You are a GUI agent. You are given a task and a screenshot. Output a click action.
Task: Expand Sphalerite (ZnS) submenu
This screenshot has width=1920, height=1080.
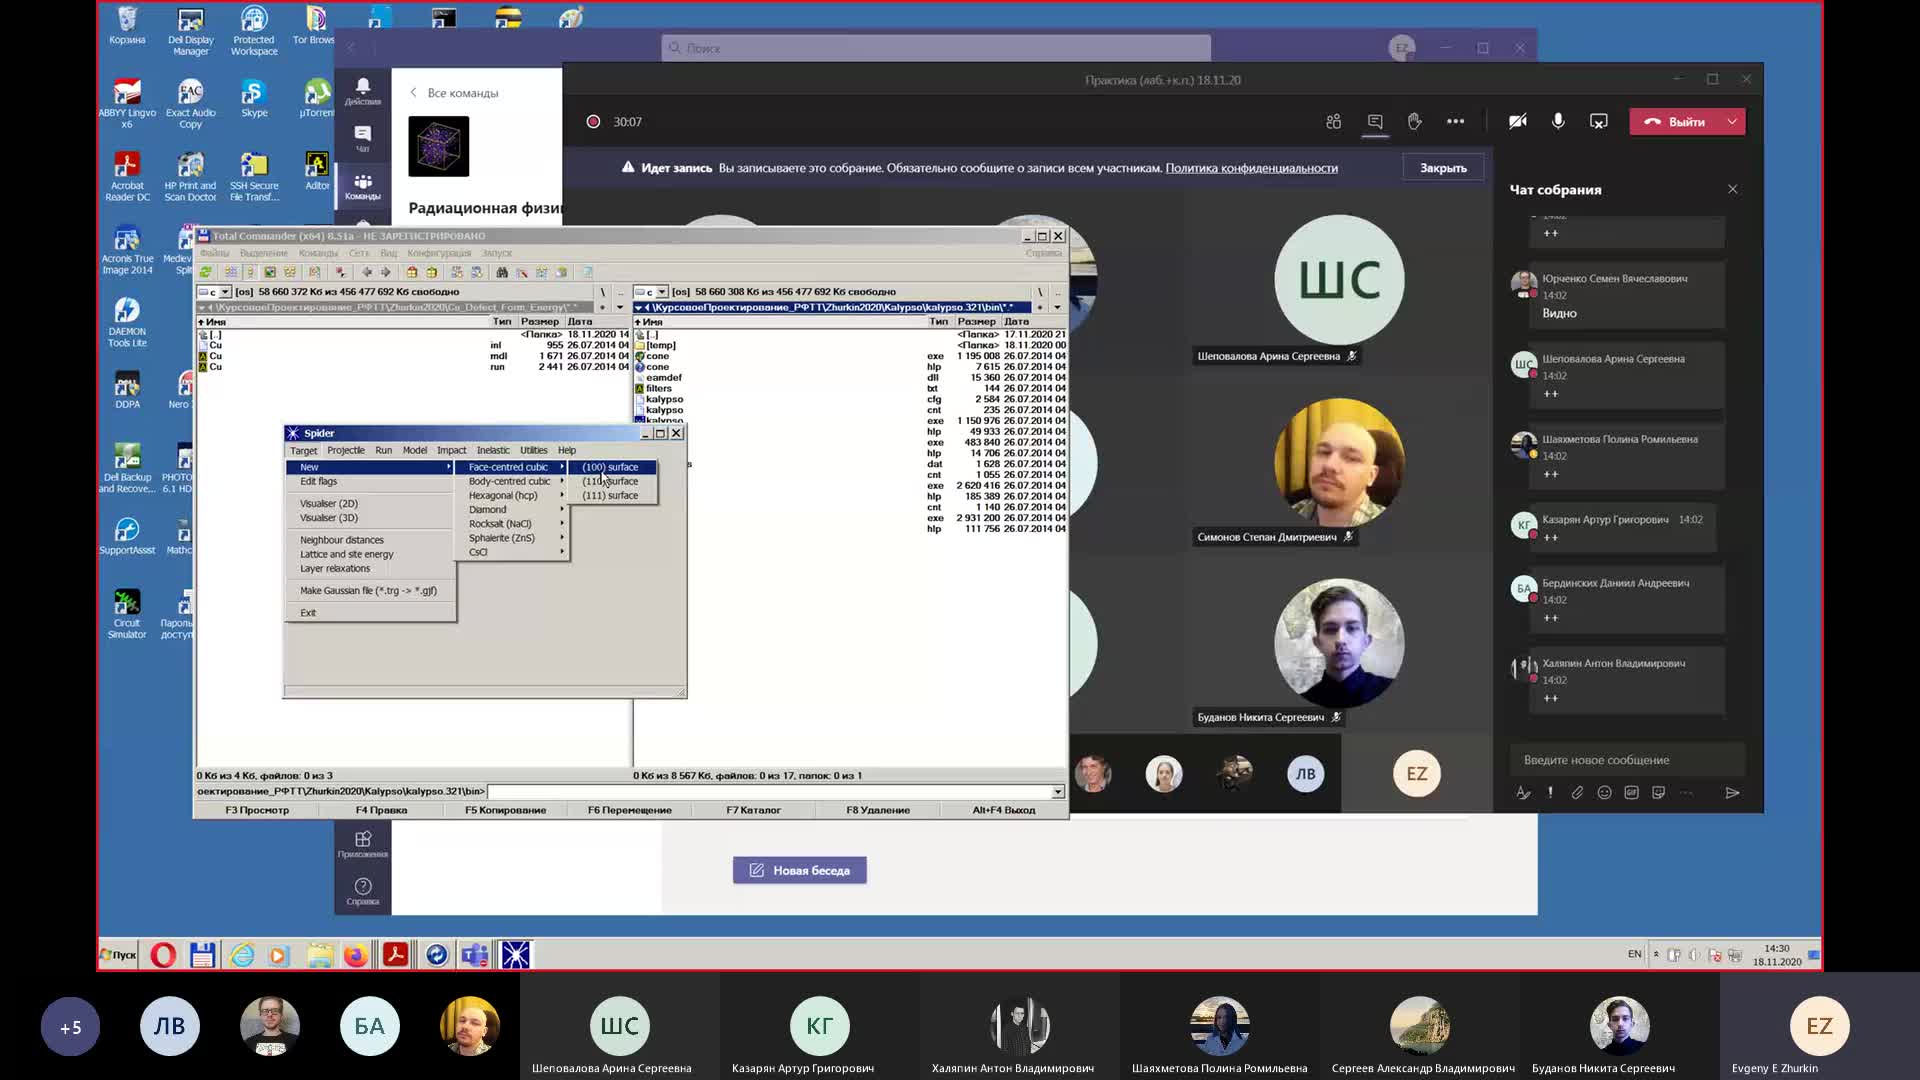point(513,538)
